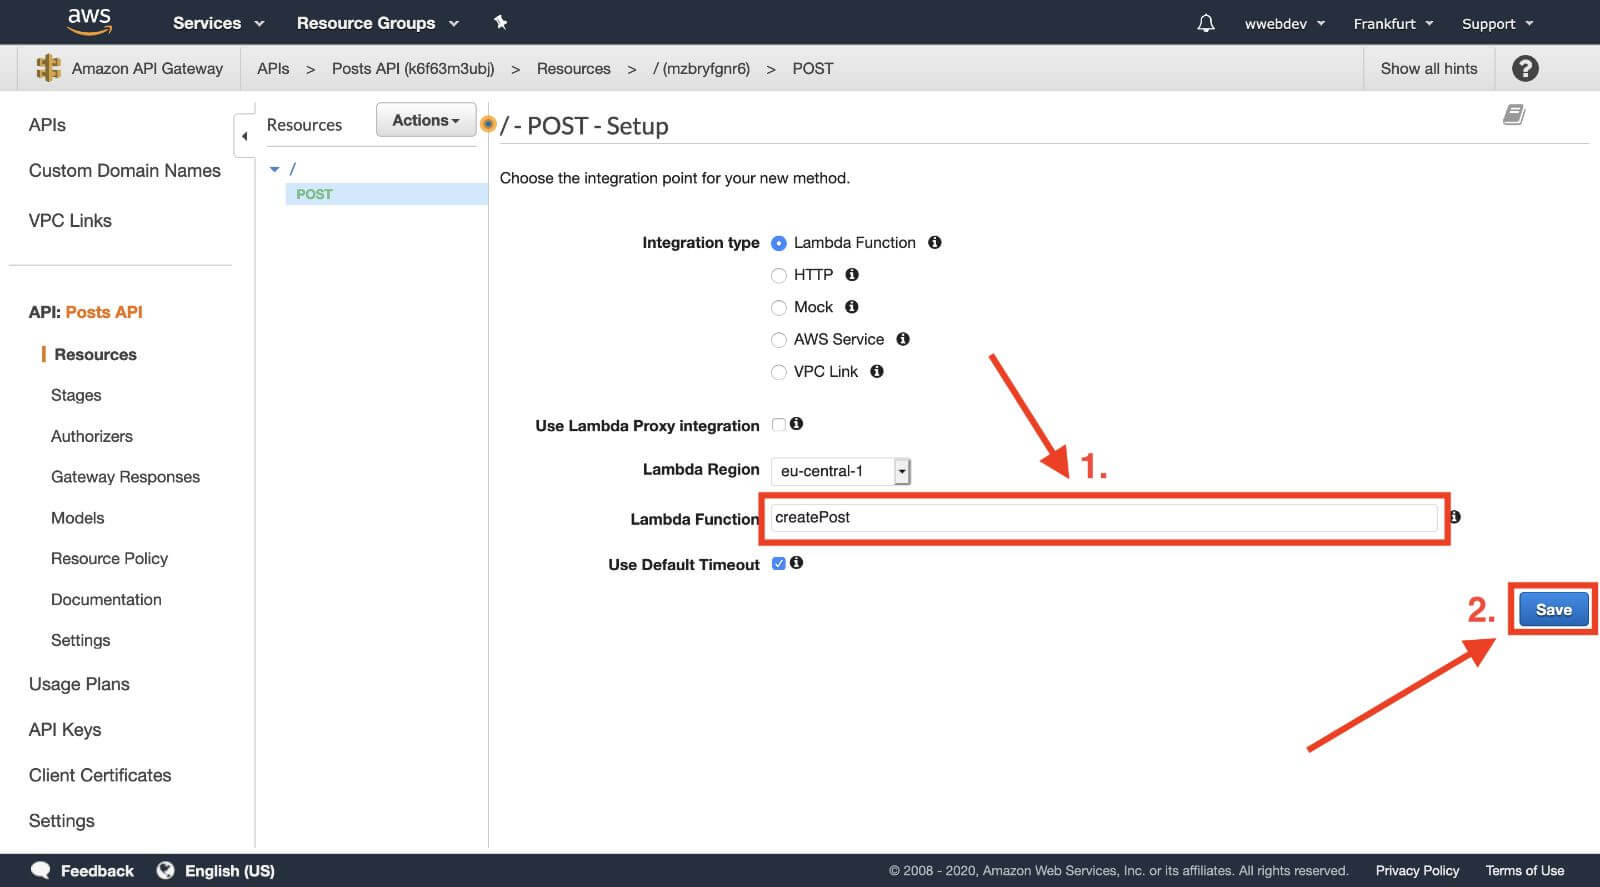
Task: Collapse the root / resource tree
Action: coord(275,169)
